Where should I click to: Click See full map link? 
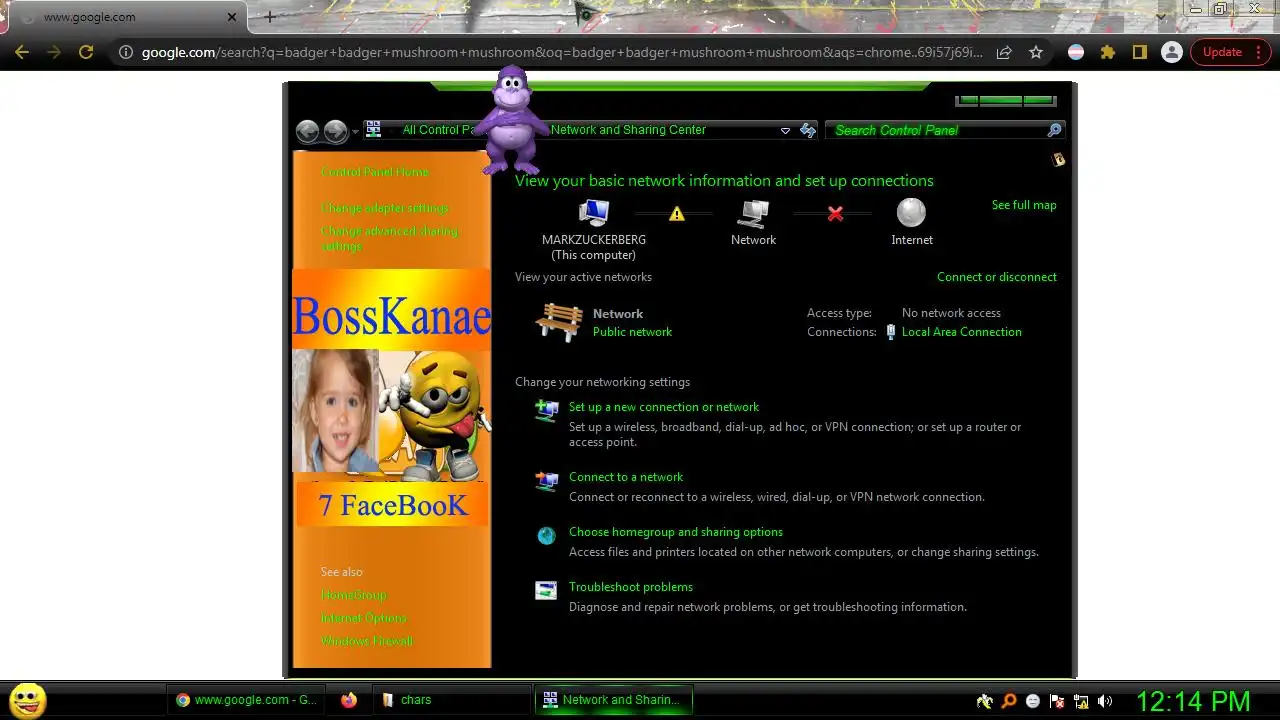(1024, 205)
